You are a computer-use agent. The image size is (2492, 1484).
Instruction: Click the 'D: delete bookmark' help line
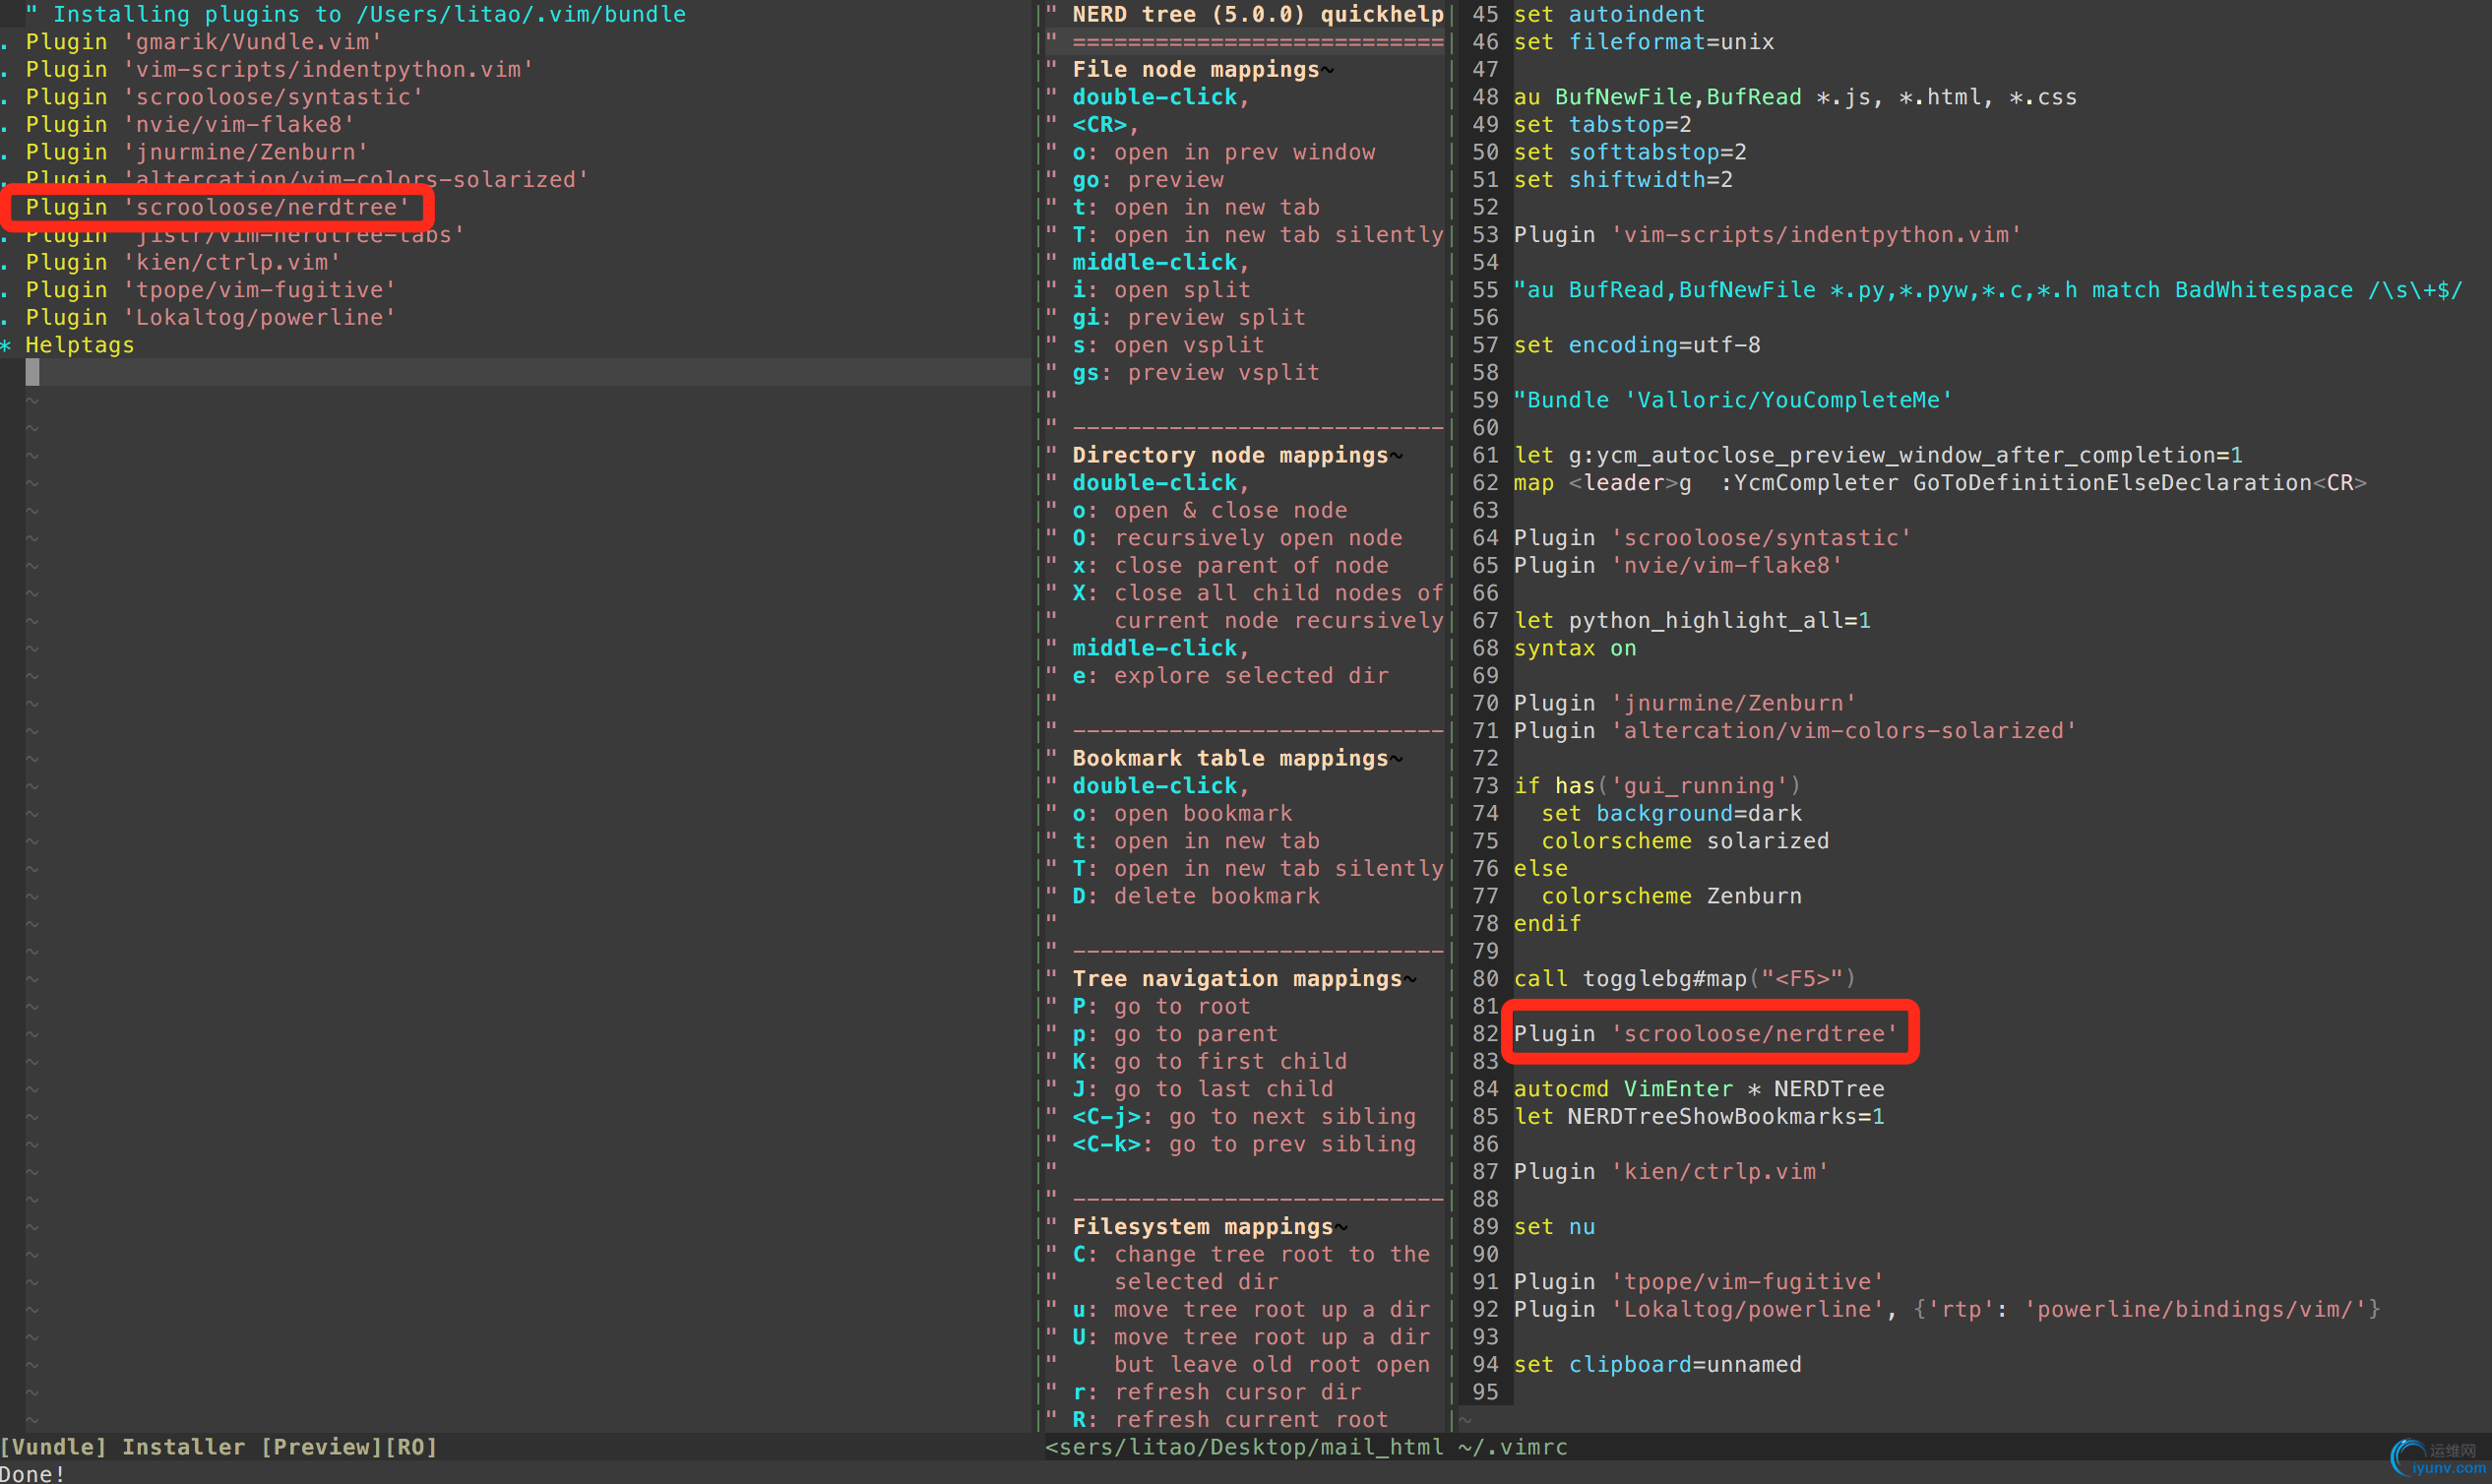pos(1196,896)
